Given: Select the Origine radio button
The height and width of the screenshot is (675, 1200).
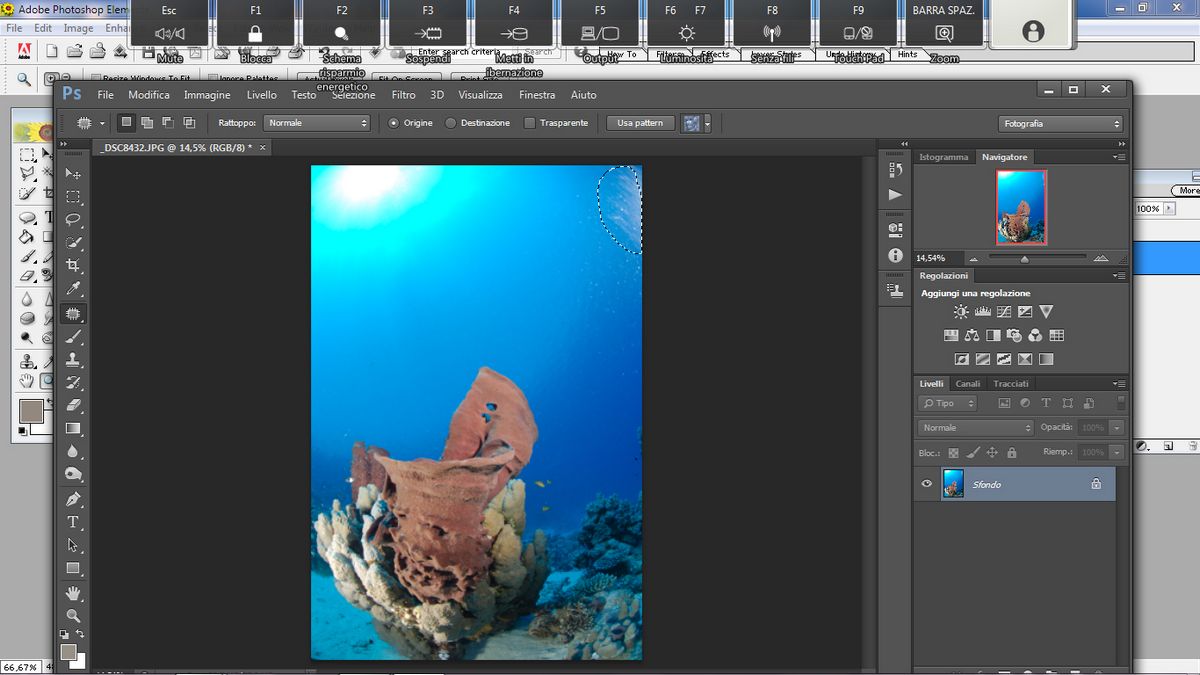Looking at the screenshot, I should [393, 123].
